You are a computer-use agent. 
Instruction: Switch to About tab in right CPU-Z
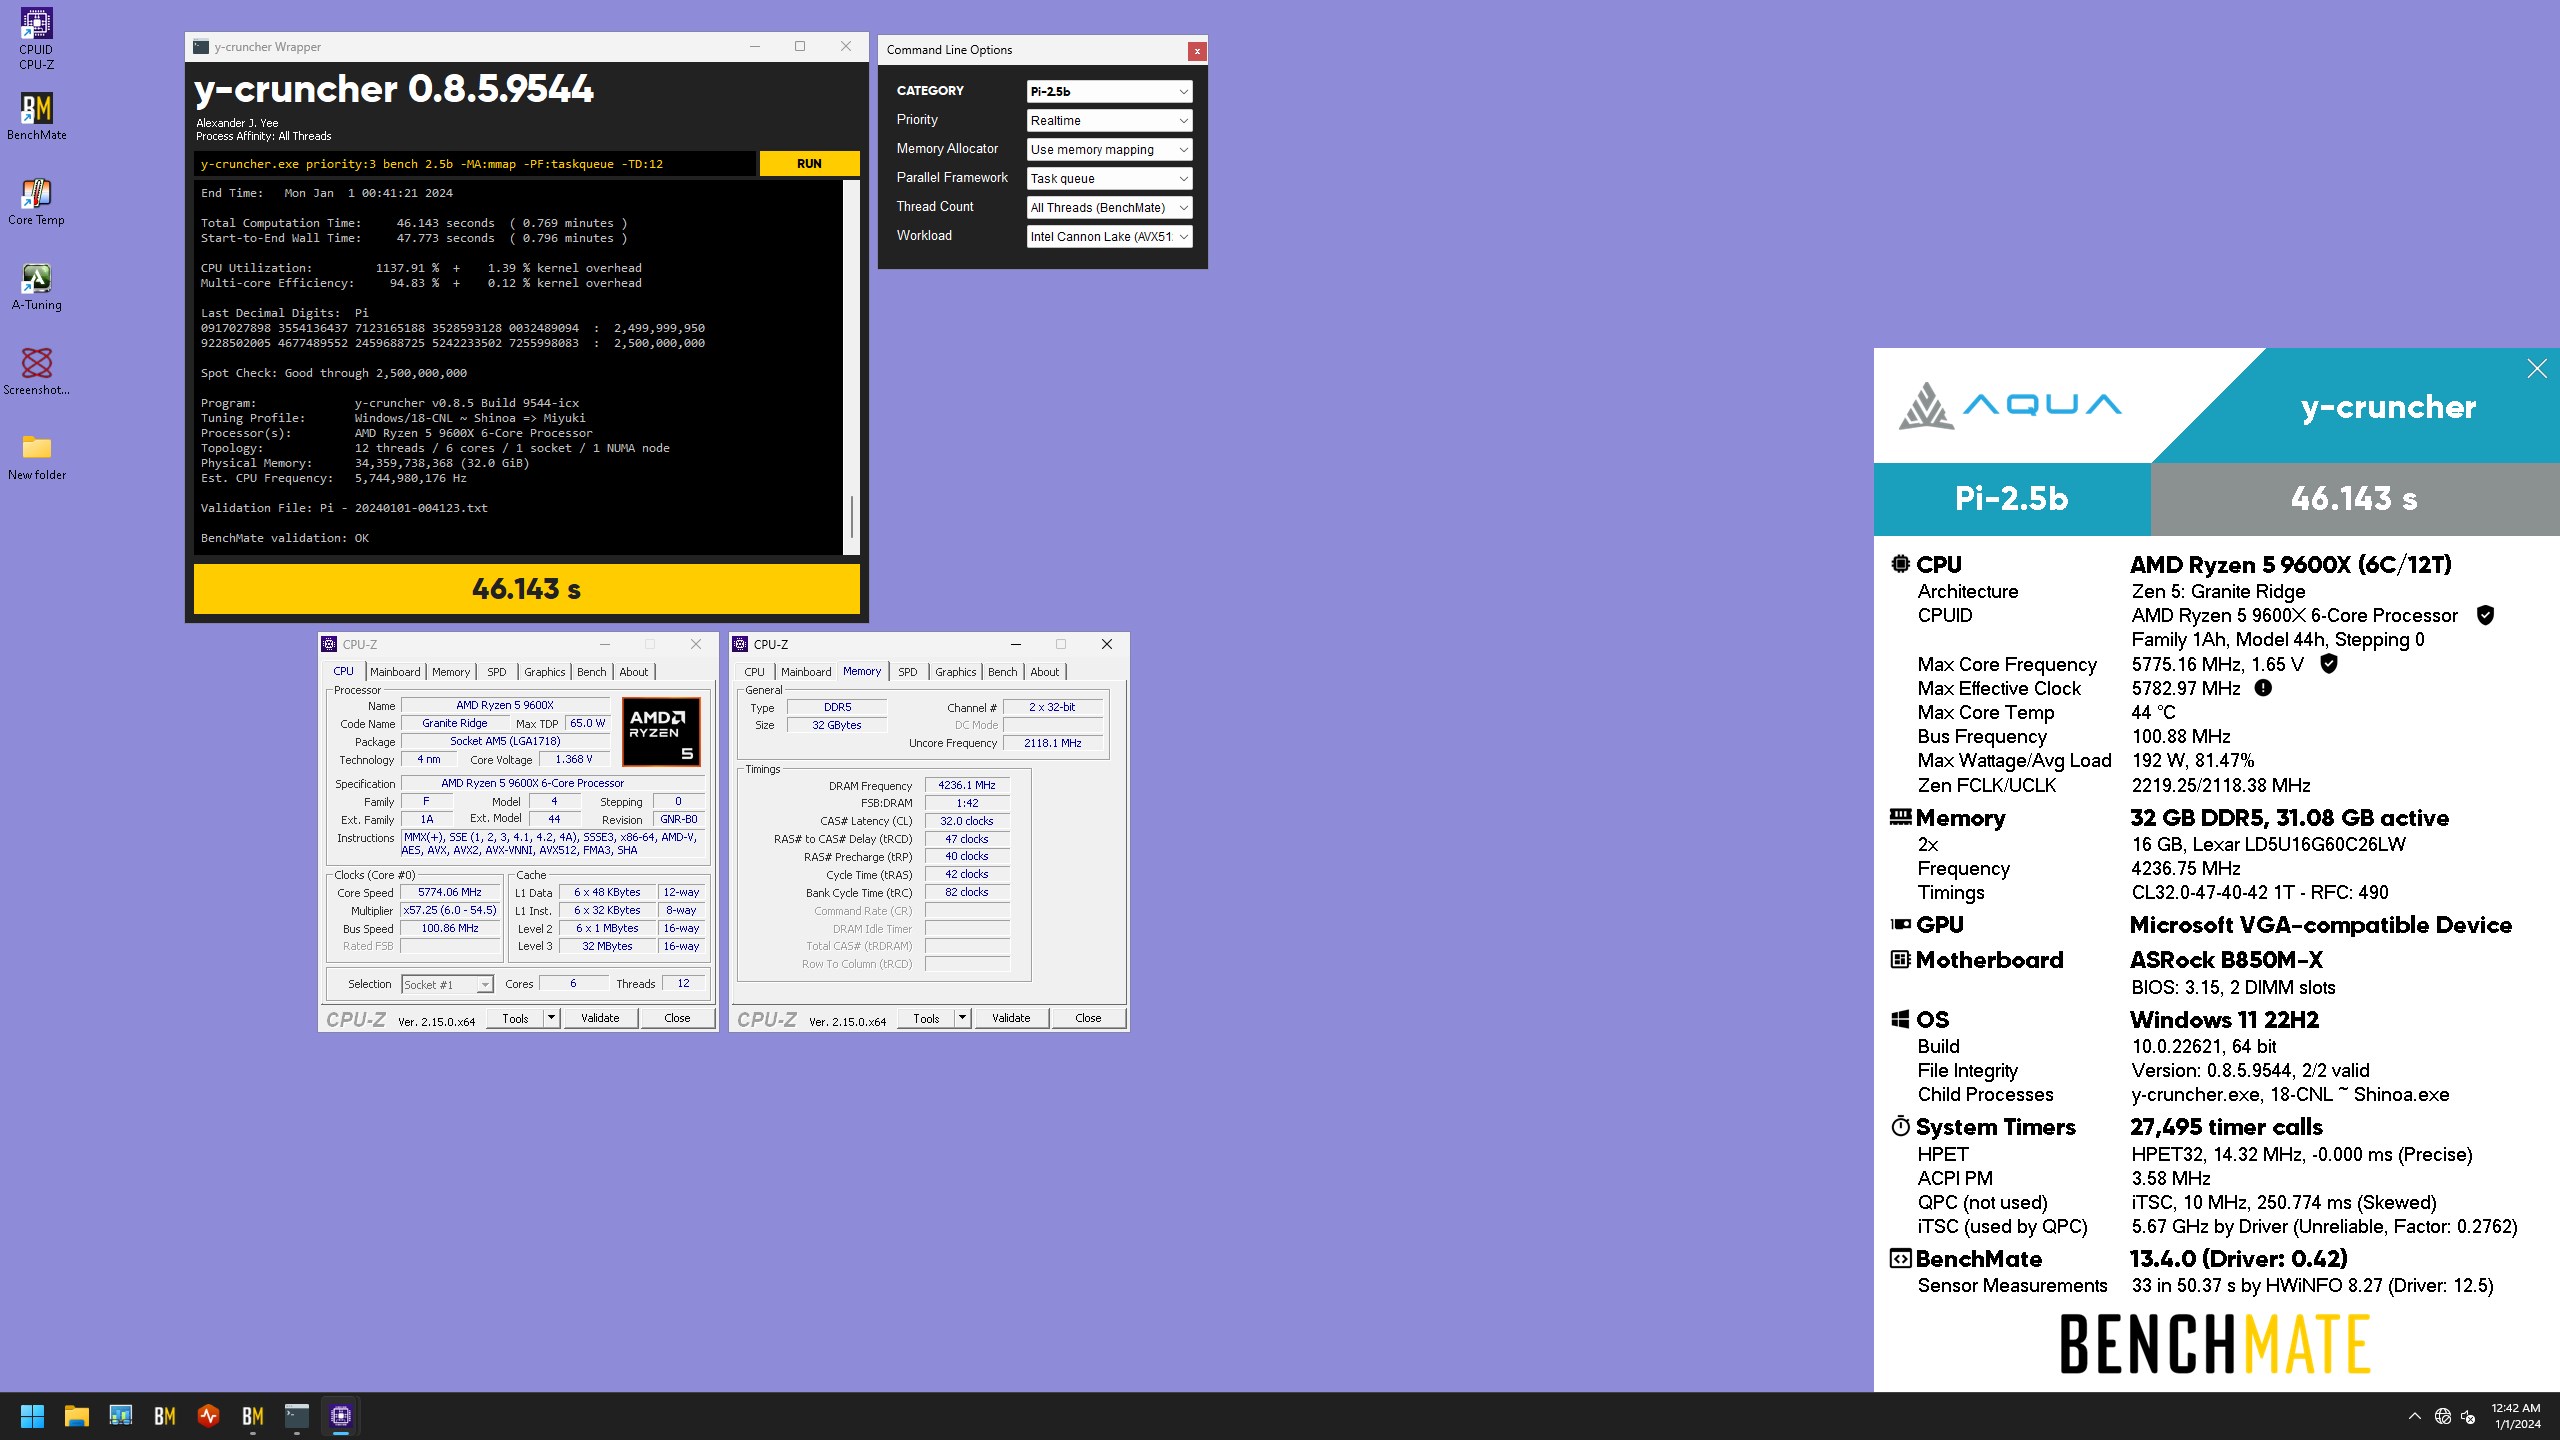point(1045,672)
